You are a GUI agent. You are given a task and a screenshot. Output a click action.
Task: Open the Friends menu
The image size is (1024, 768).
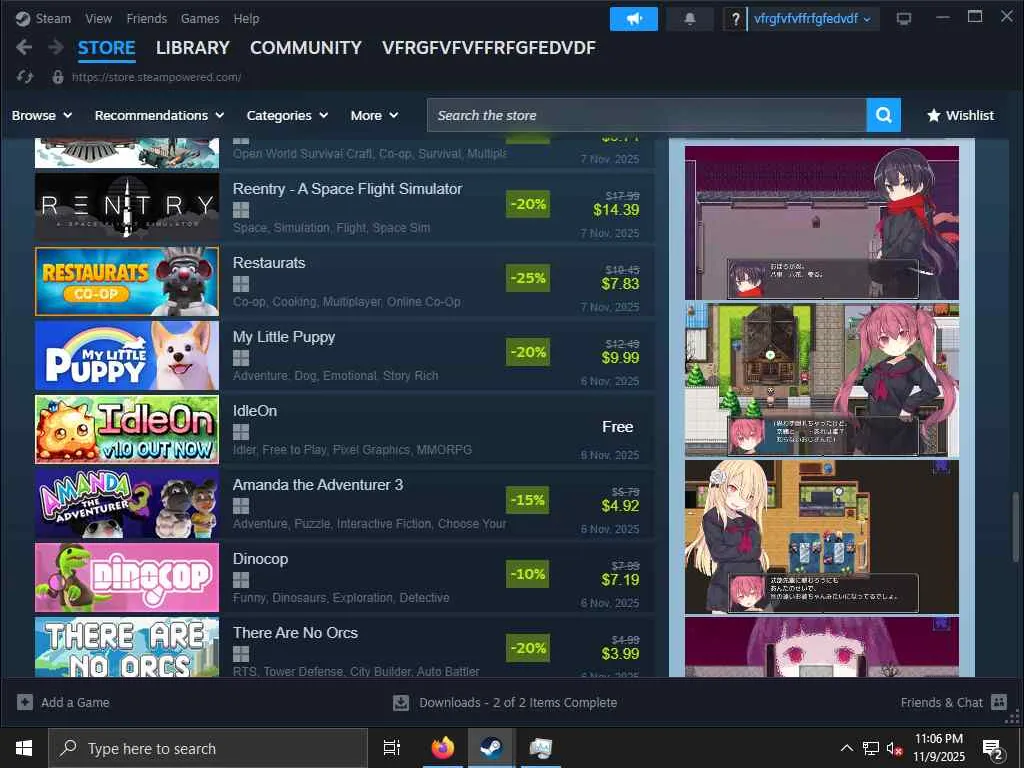[x=146, y=18]
